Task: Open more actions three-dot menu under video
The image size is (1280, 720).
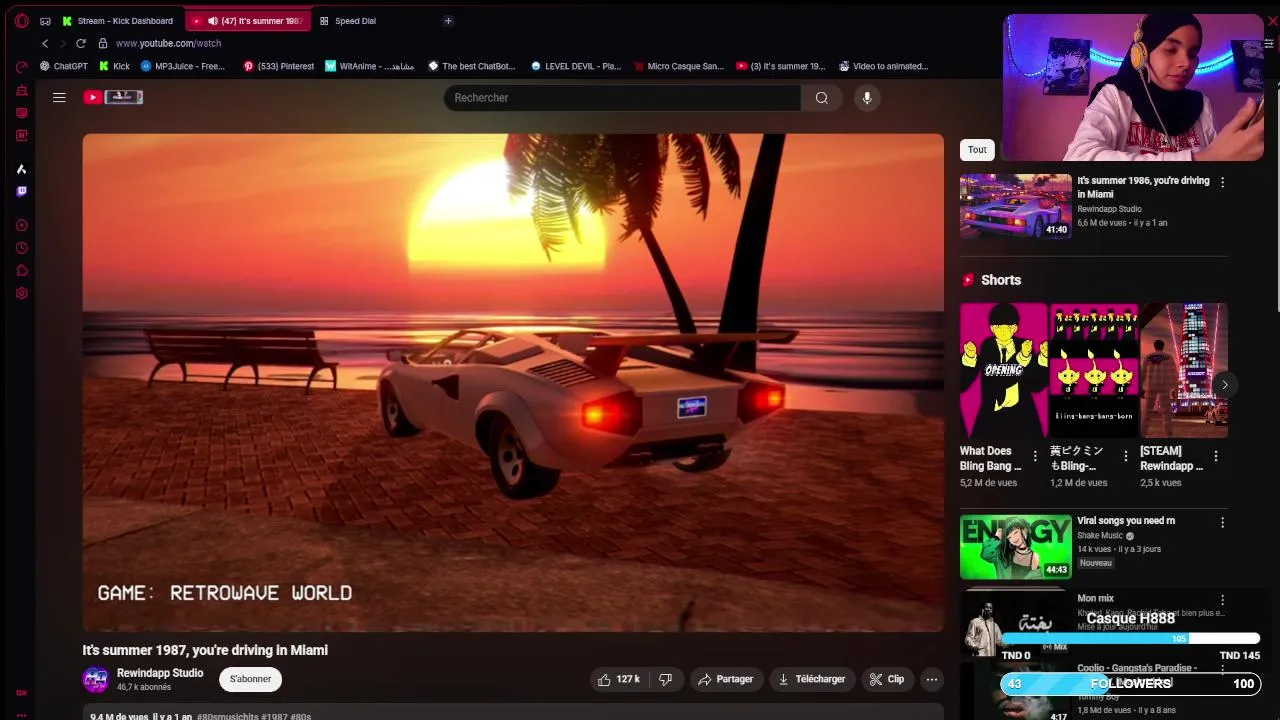Action: pos(932,679)
